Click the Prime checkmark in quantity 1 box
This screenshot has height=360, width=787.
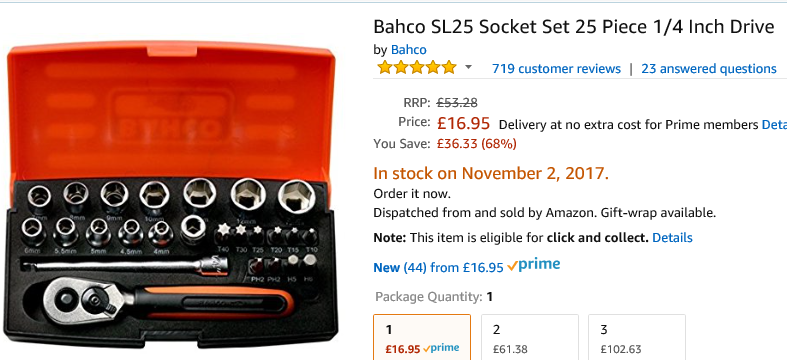click(427, 348)
